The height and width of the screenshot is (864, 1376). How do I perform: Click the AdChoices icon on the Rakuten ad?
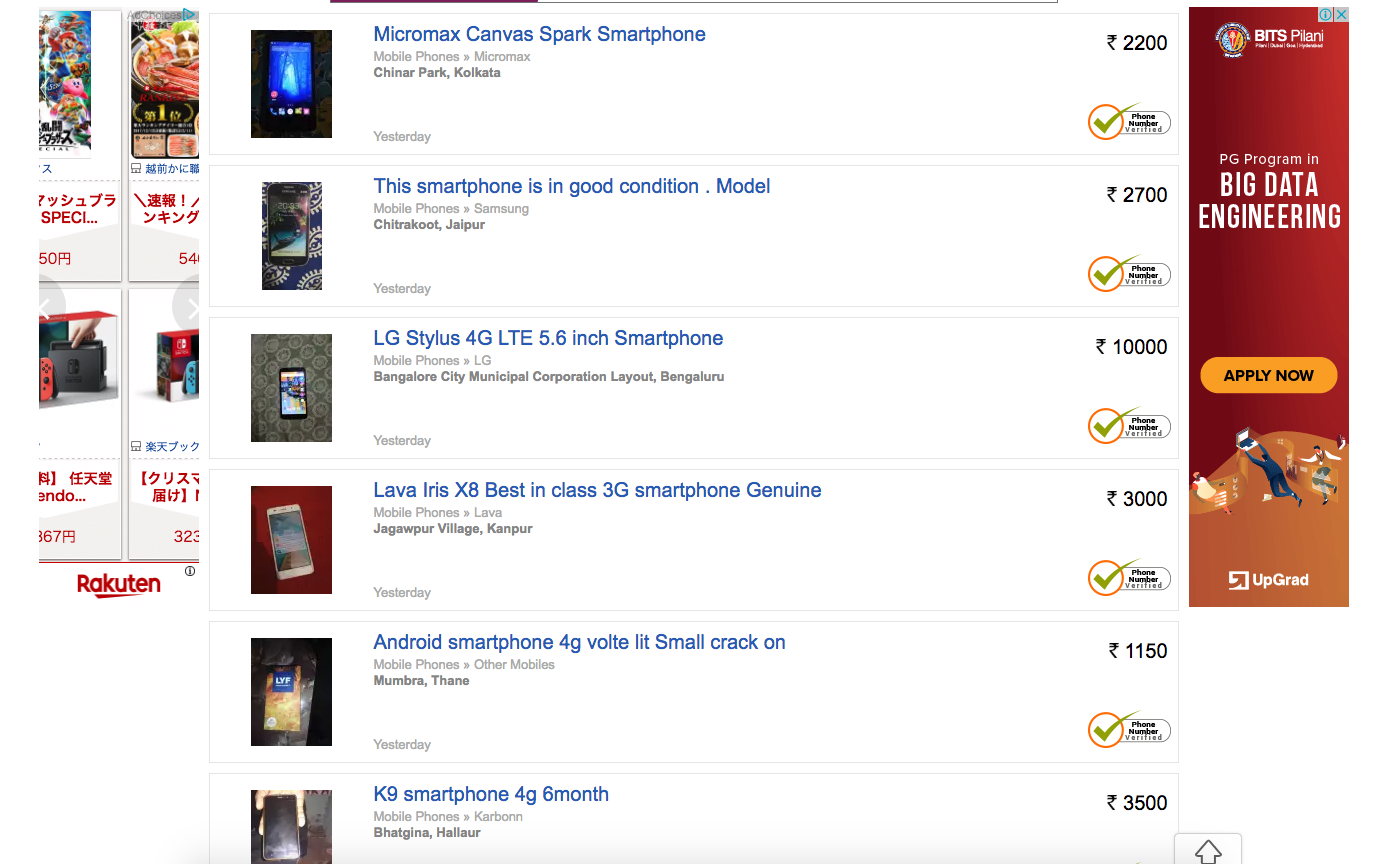click(x=189, y=15)
